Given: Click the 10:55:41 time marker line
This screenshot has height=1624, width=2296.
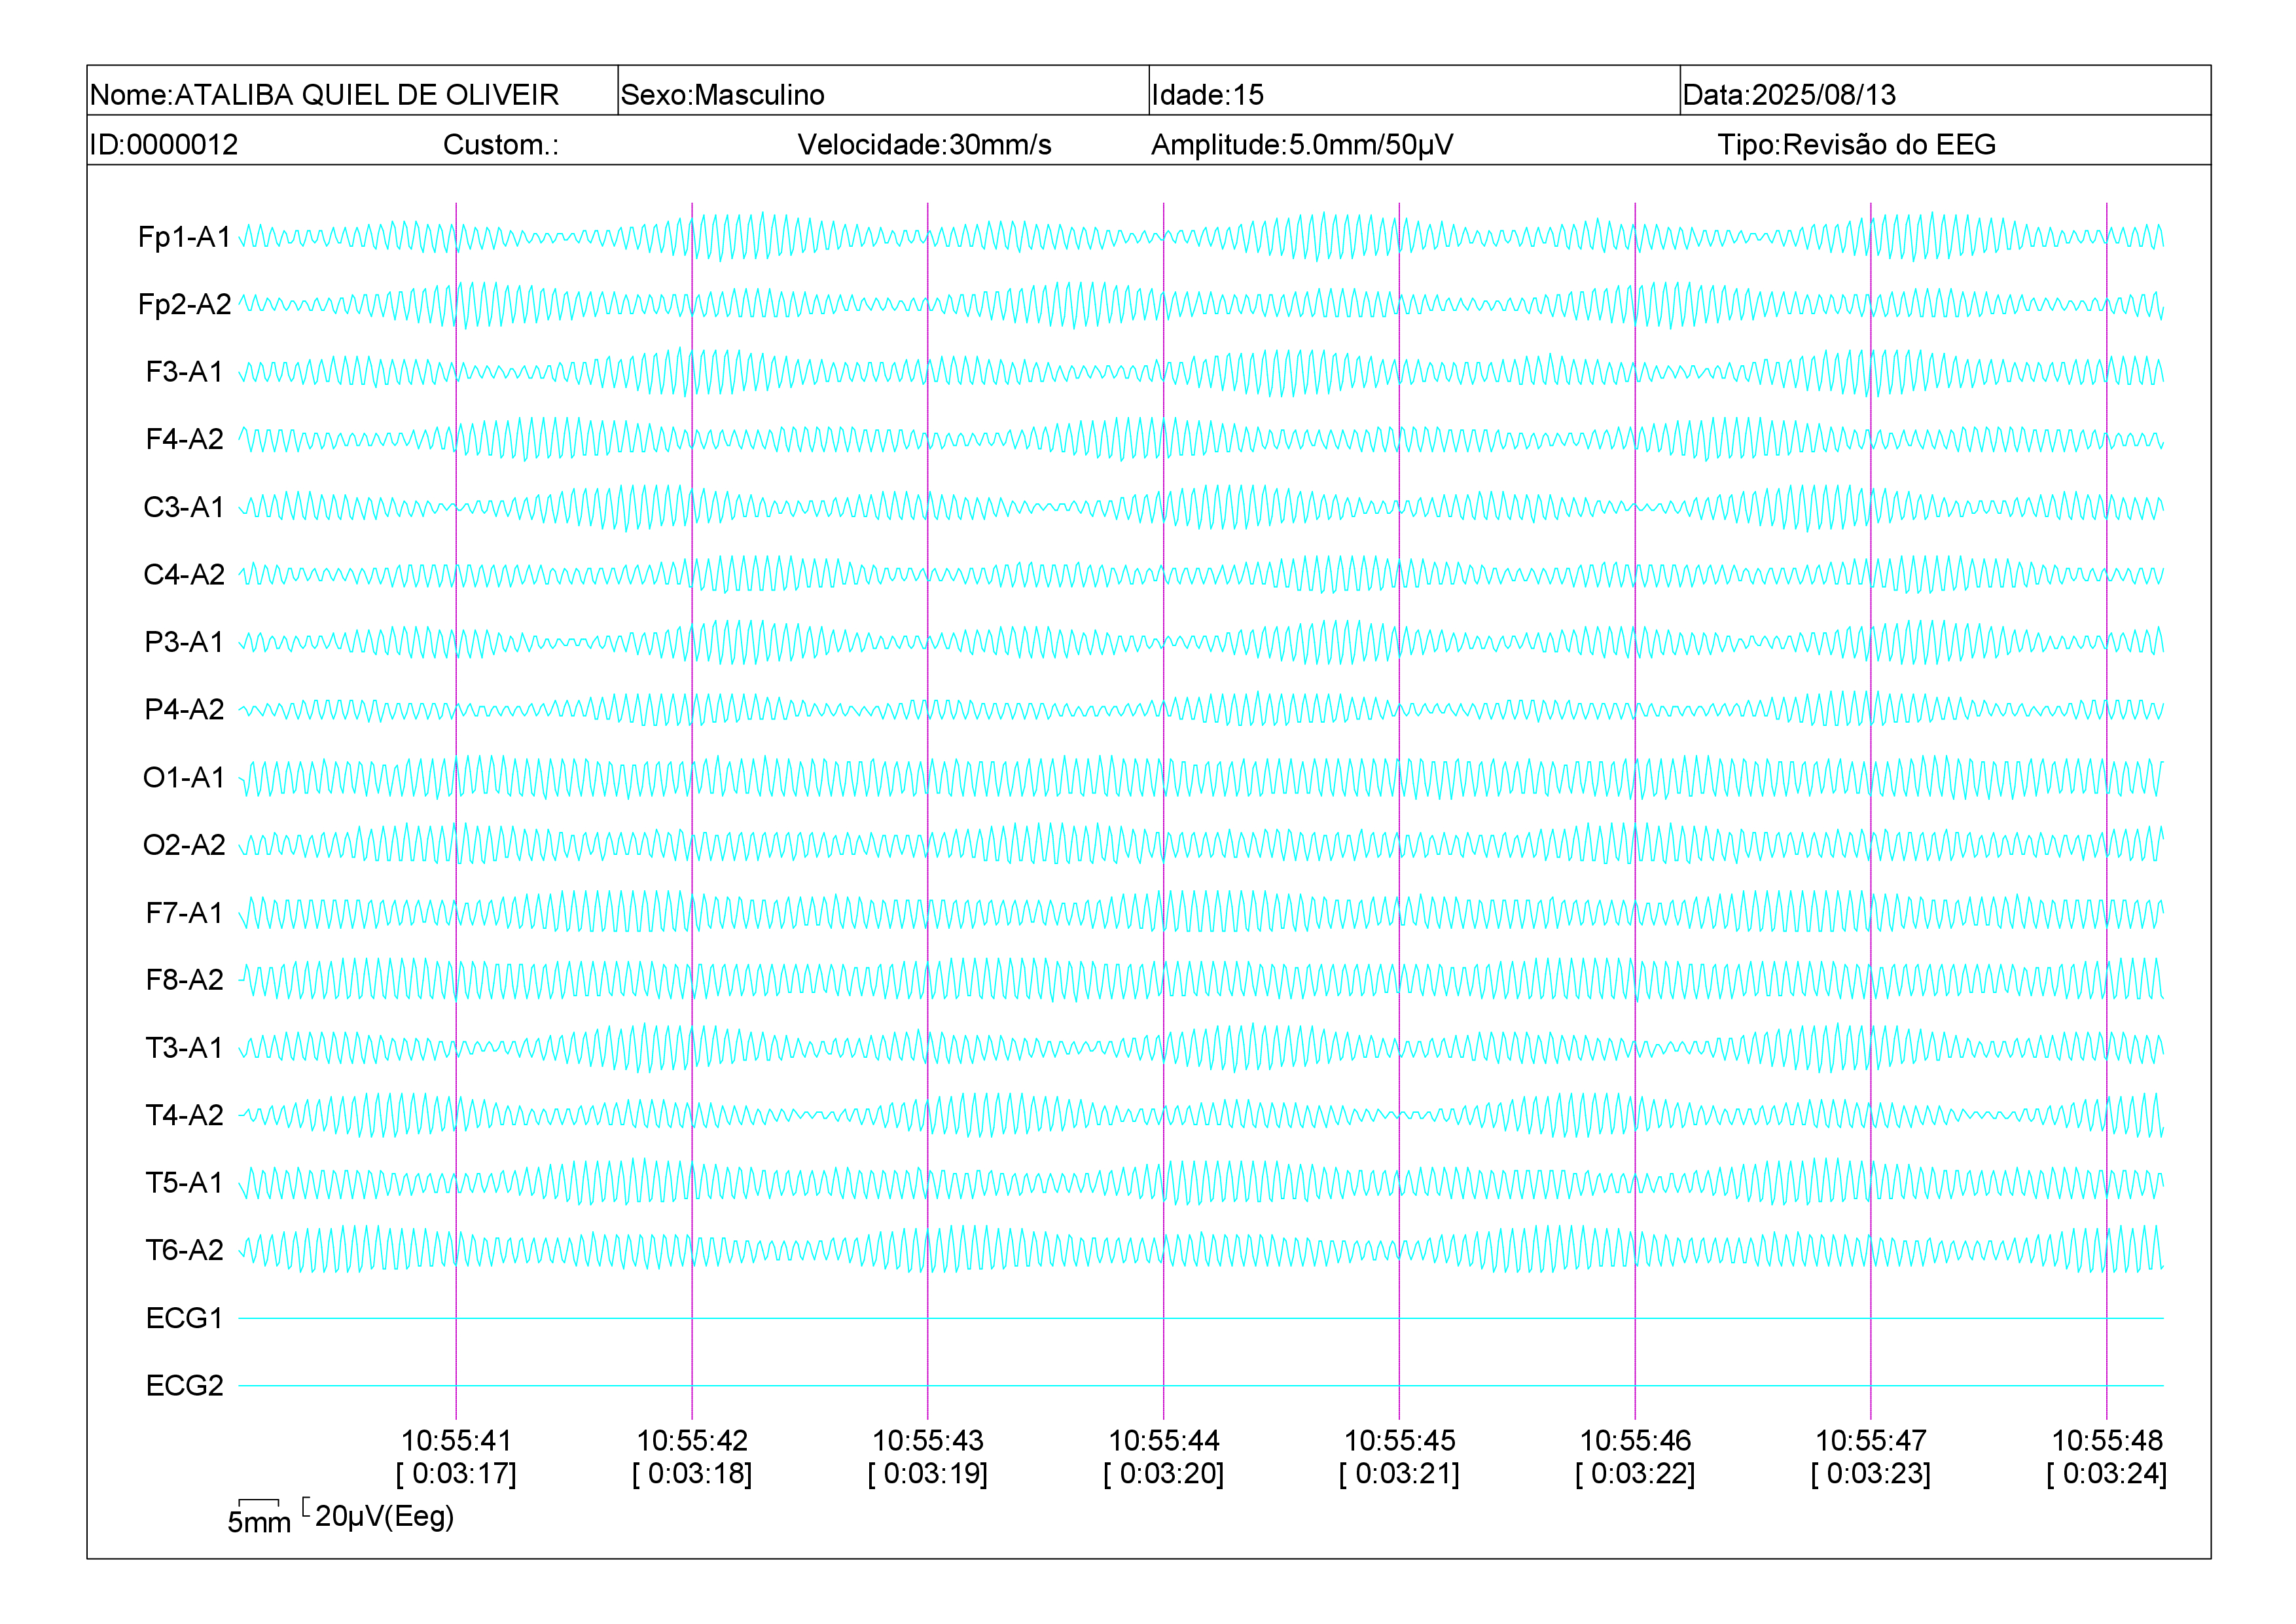Looking at the screenshot, I should (x=456, y=810).
